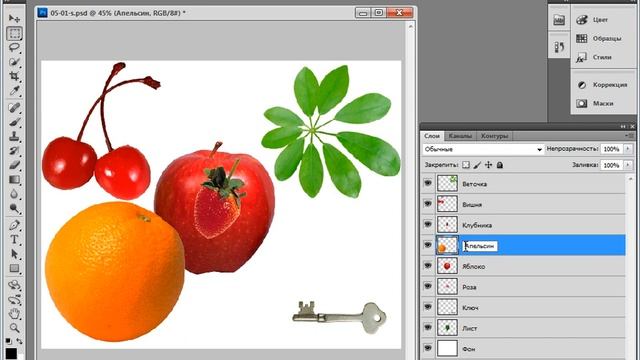Screen dimensions: 640x360
Task: Select the Quick Selection tool
Action: pos(14,62)
